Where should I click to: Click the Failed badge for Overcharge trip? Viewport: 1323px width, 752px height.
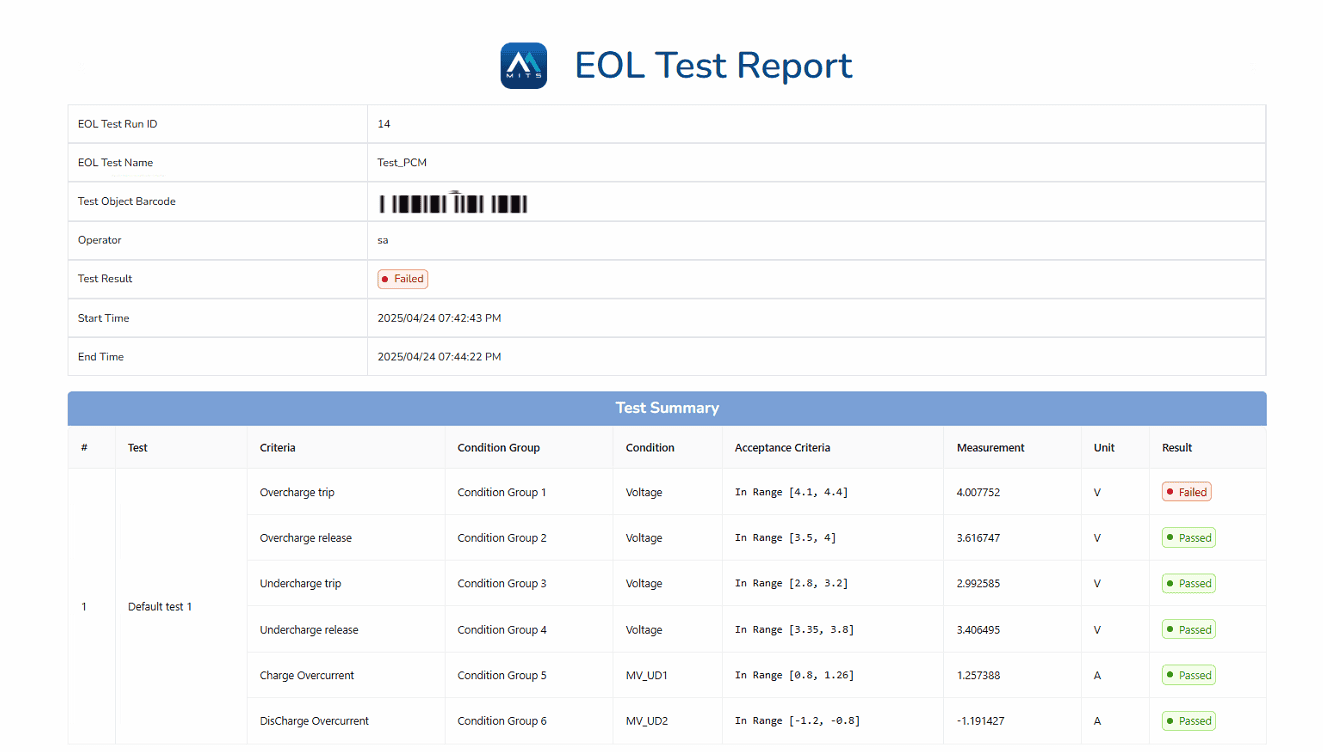pos(1186,492)
